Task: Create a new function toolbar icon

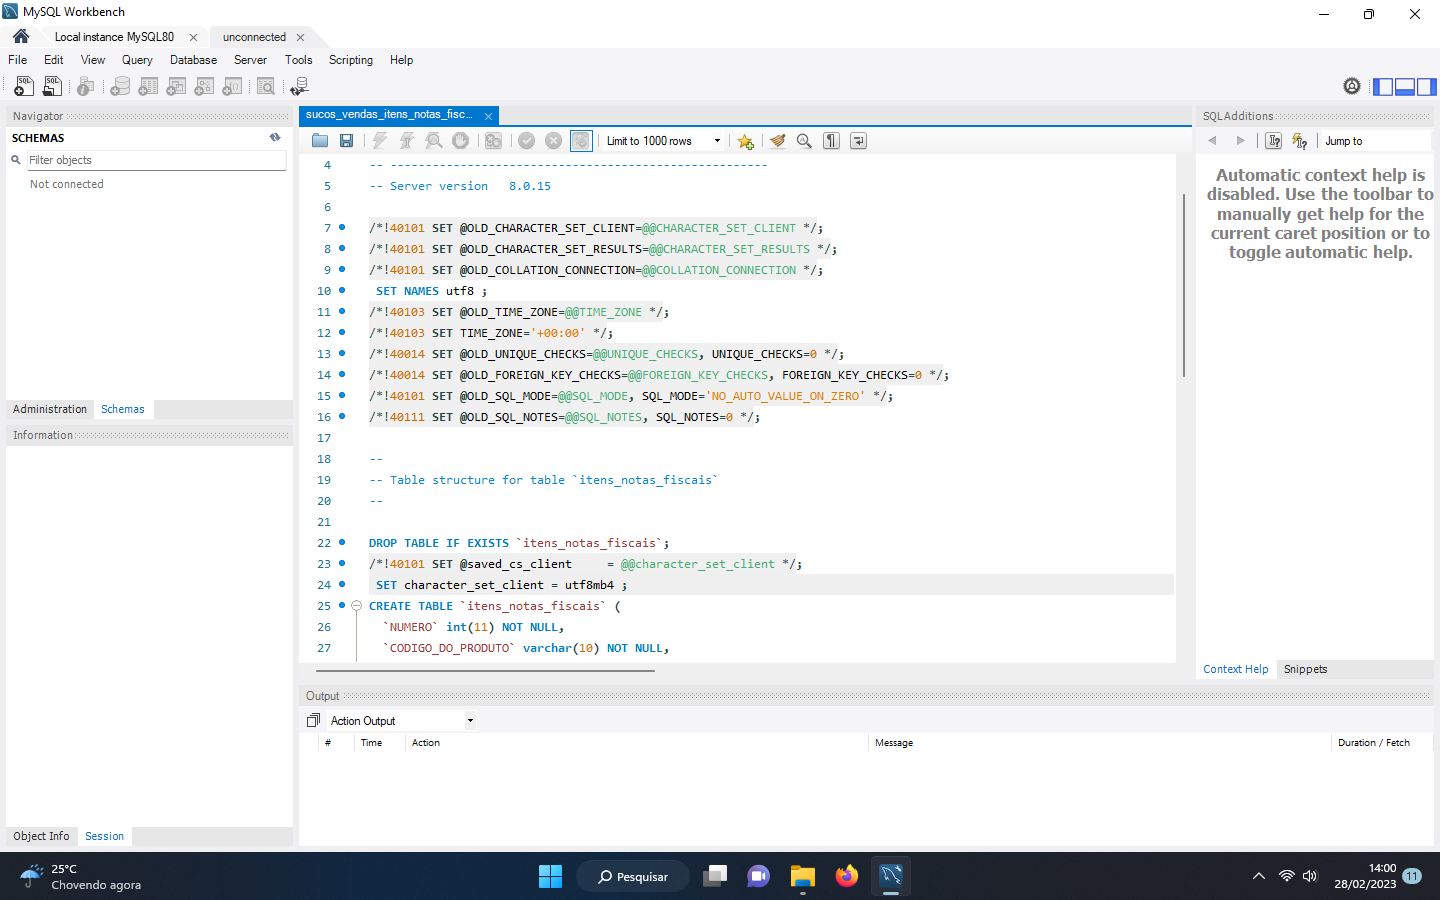Action: (x=232, y=87)
